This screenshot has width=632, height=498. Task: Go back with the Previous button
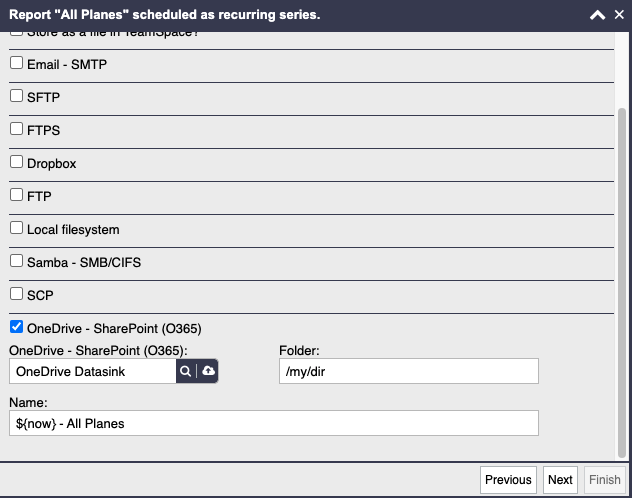click(508, 480)
